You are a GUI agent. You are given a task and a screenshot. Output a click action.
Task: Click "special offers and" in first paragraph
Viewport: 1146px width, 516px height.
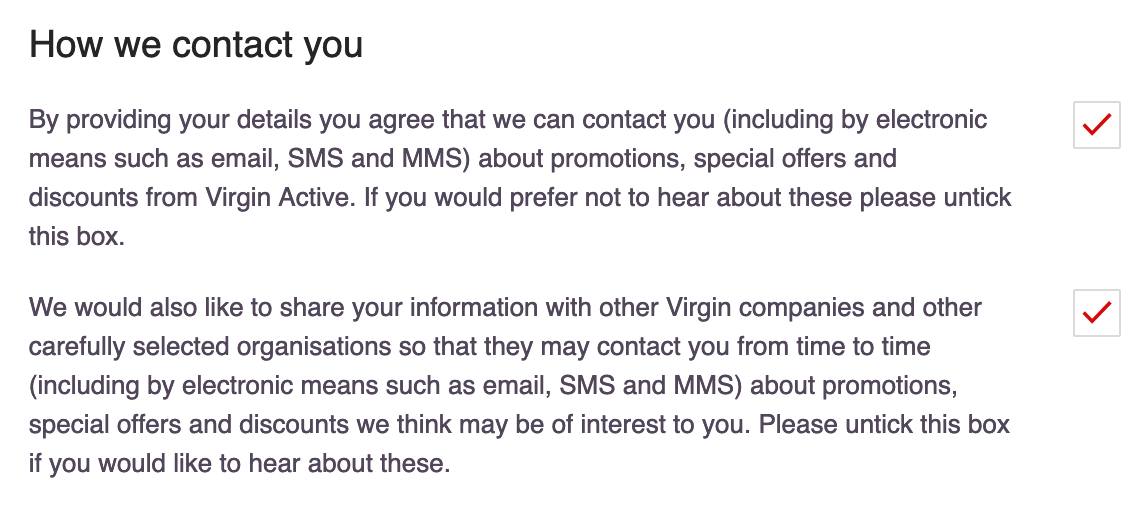(795, 159)
